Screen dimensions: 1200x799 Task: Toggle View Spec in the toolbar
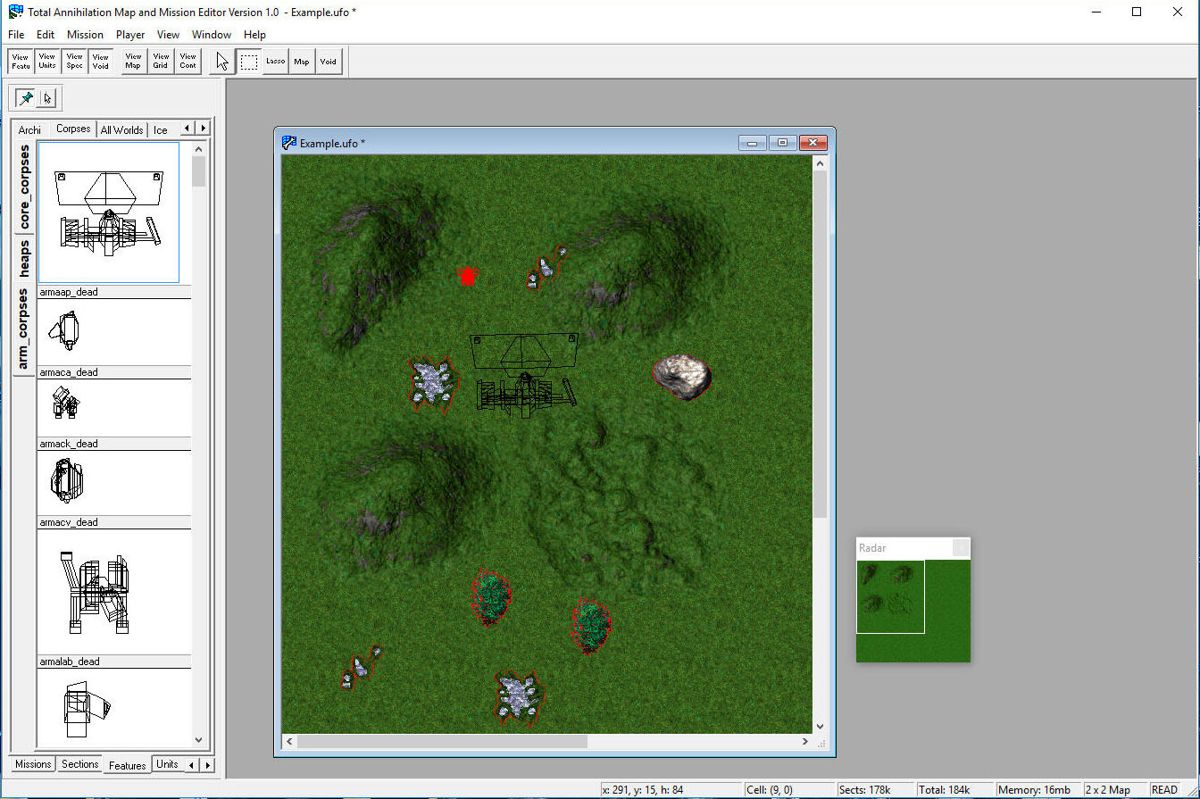click(x=74, y=61)
